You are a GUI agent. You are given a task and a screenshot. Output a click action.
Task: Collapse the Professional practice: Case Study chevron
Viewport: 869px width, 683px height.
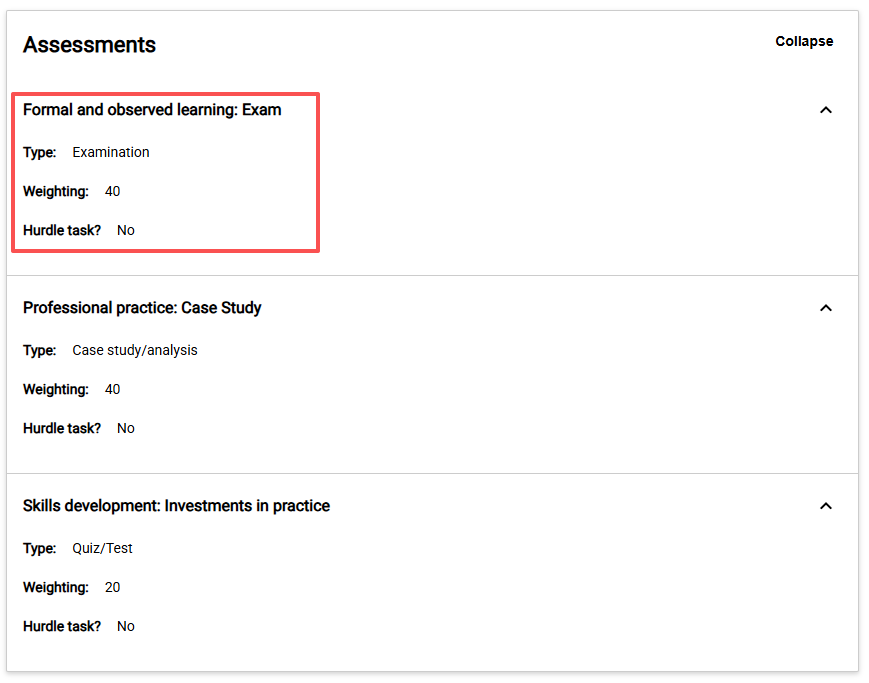[x=825, y=308]
